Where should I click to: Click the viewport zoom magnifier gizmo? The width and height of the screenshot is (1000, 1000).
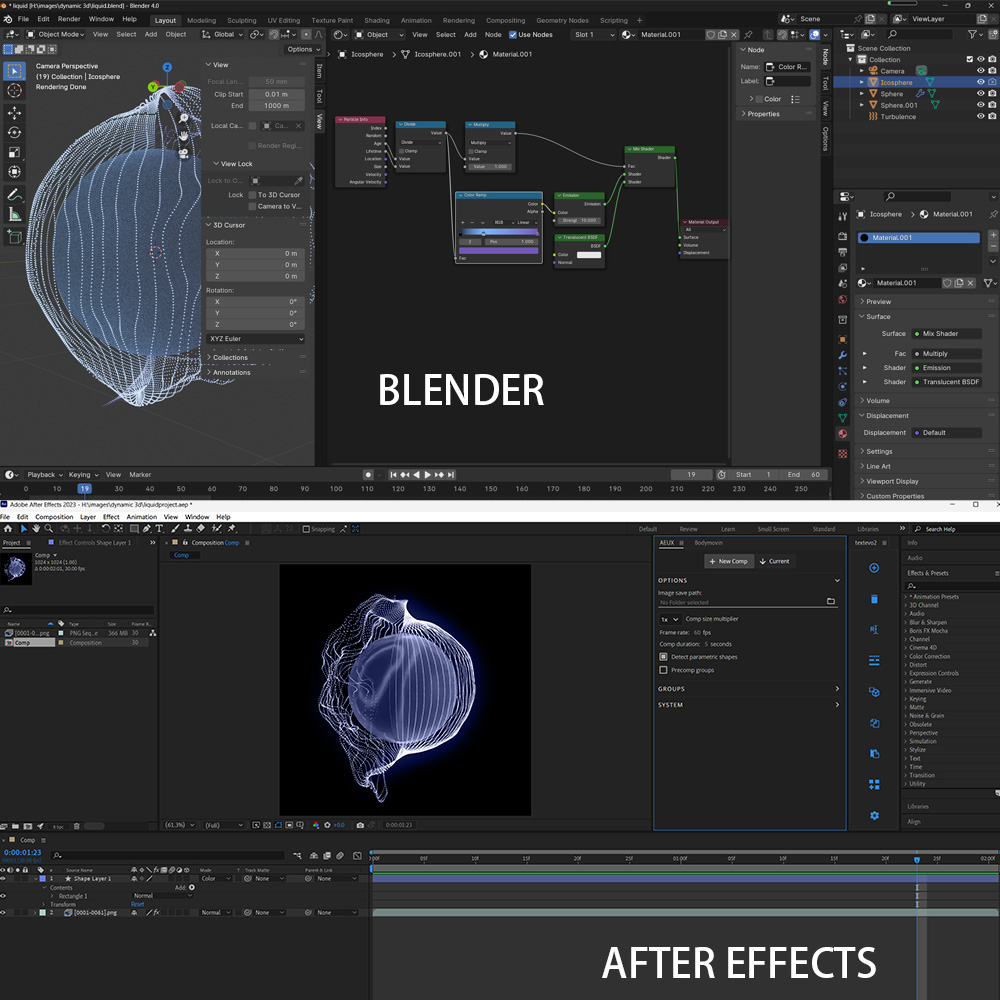click(x=184, y=119)
